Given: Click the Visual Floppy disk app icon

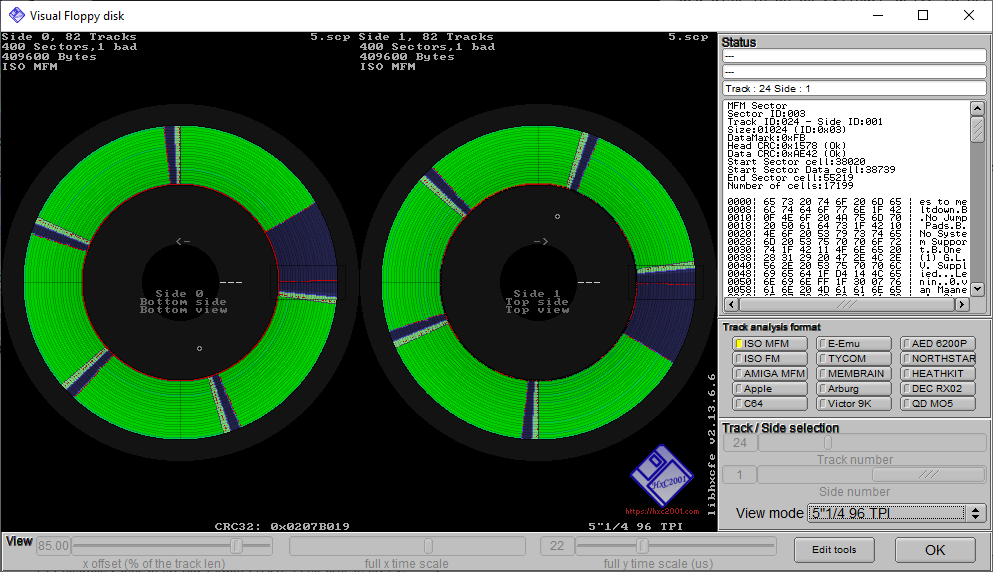Looking at the screenshot, I should tap(16, 15).
